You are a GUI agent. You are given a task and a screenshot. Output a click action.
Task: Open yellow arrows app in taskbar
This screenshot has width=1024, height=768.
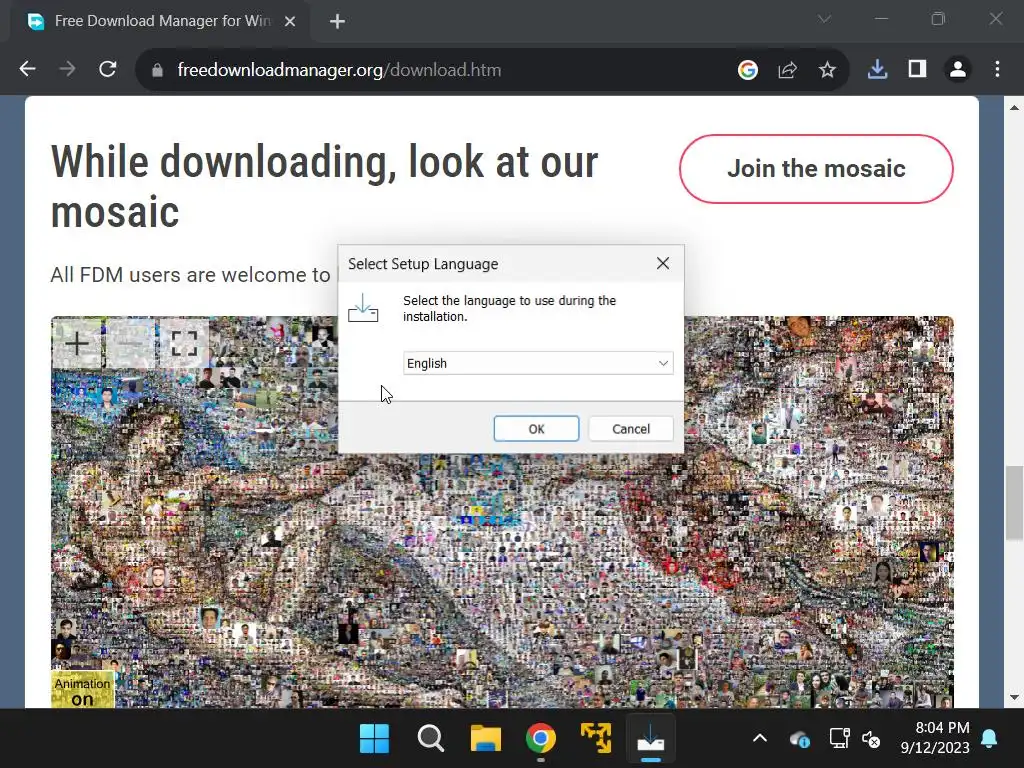[596, 739]
